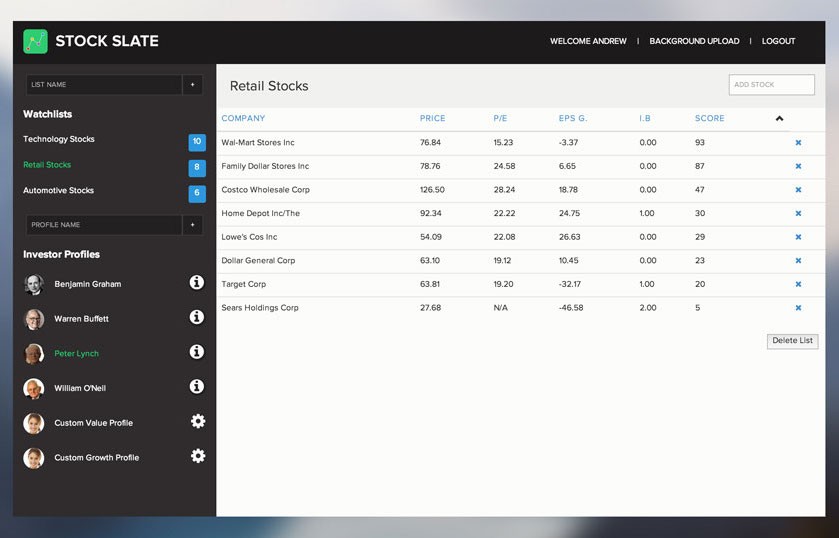Sort table by PRICE column
The image size is (839, 538).
coord(432,118)
